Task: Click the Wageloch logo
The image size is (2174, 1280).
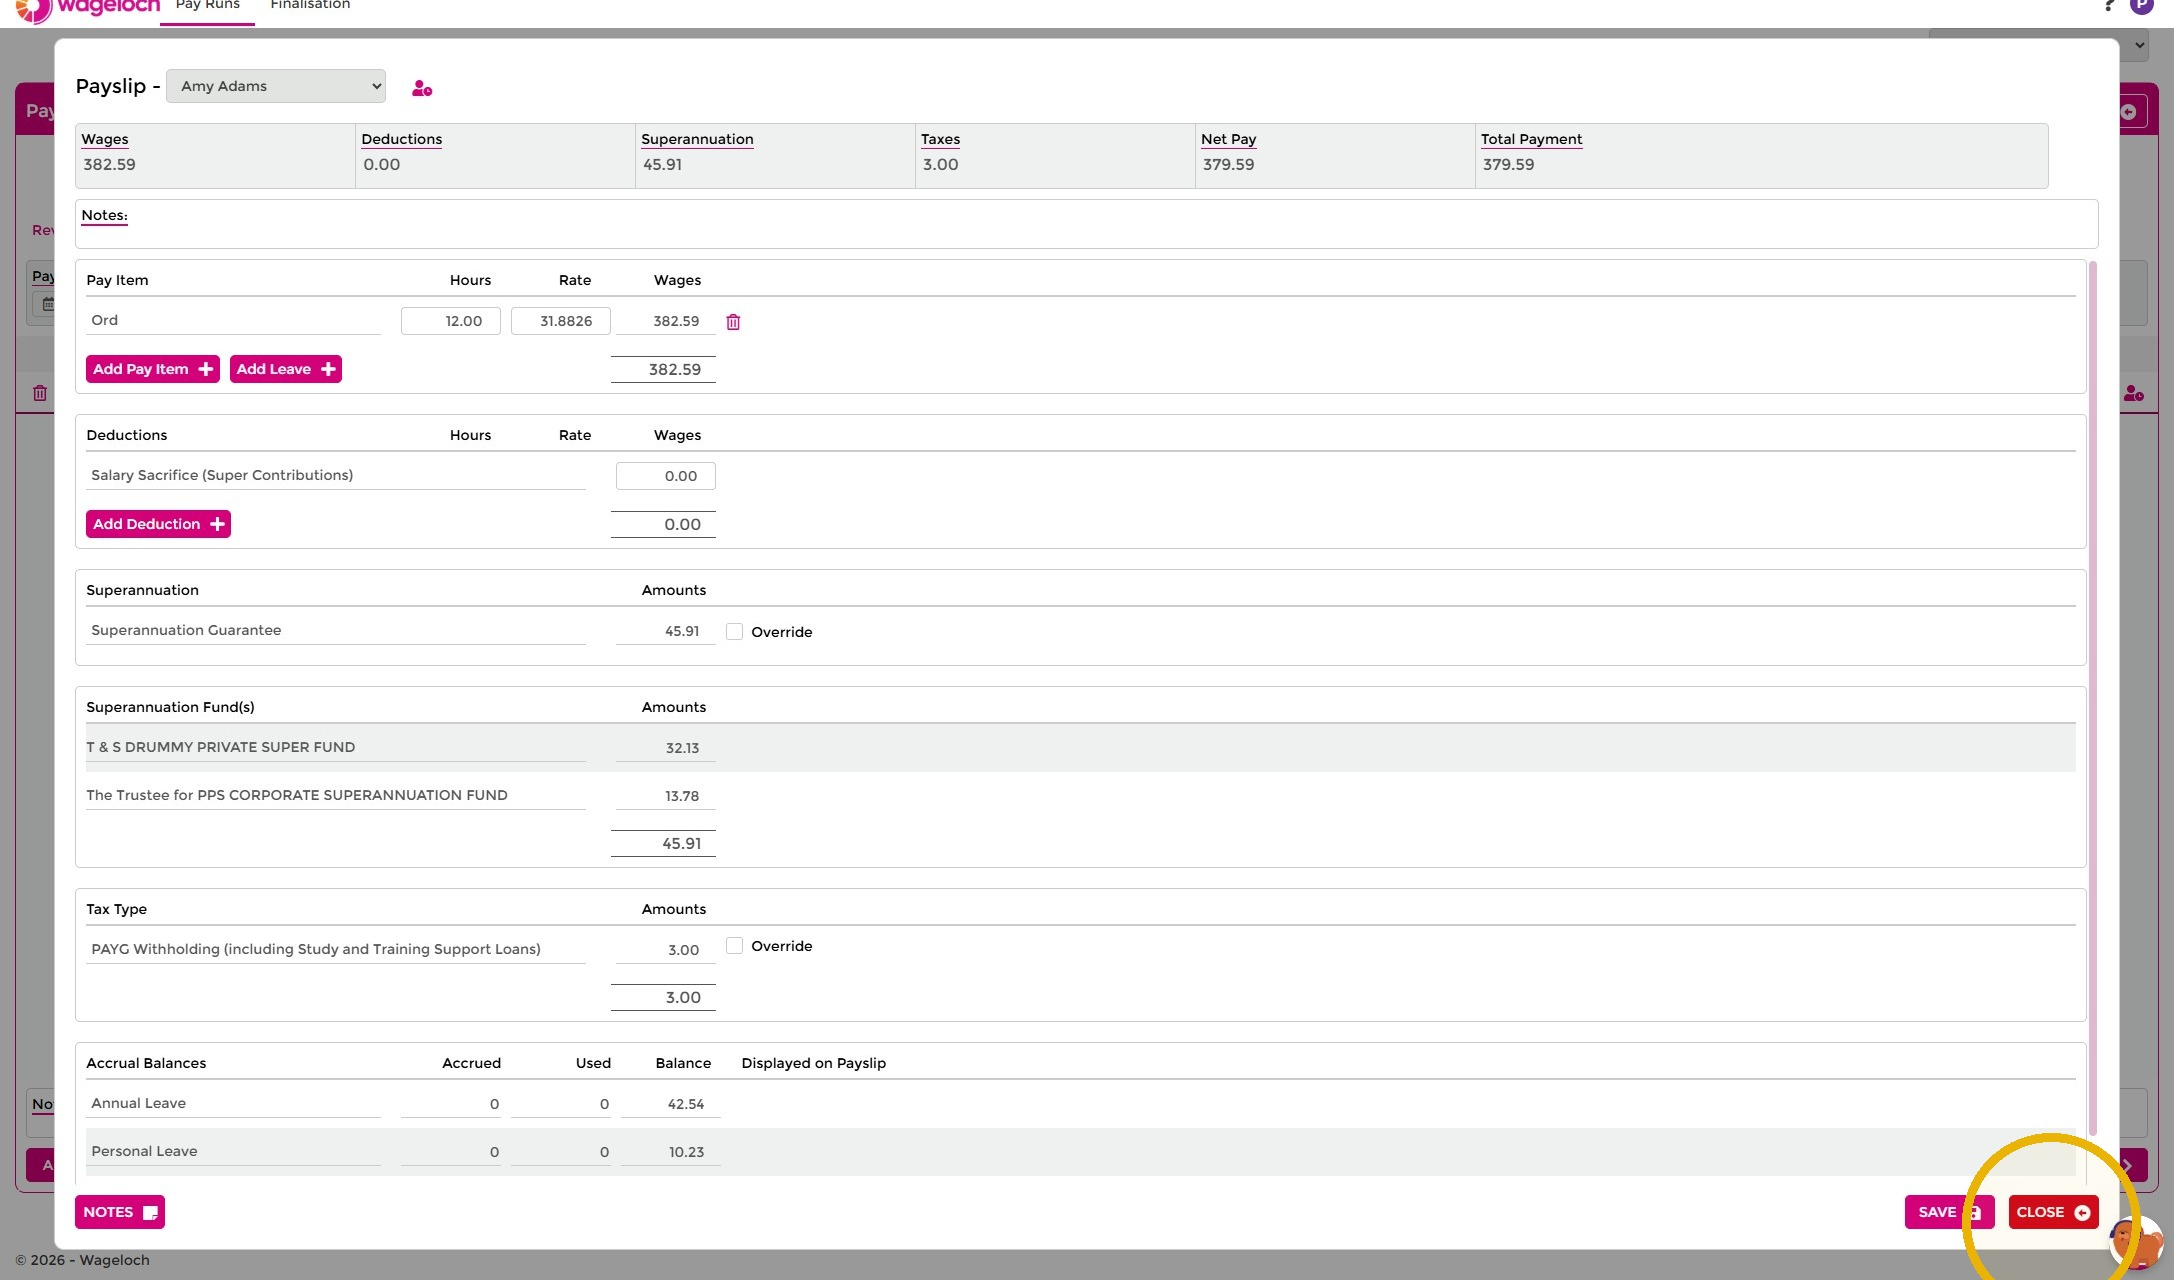Action: click(x=88, y=10)
